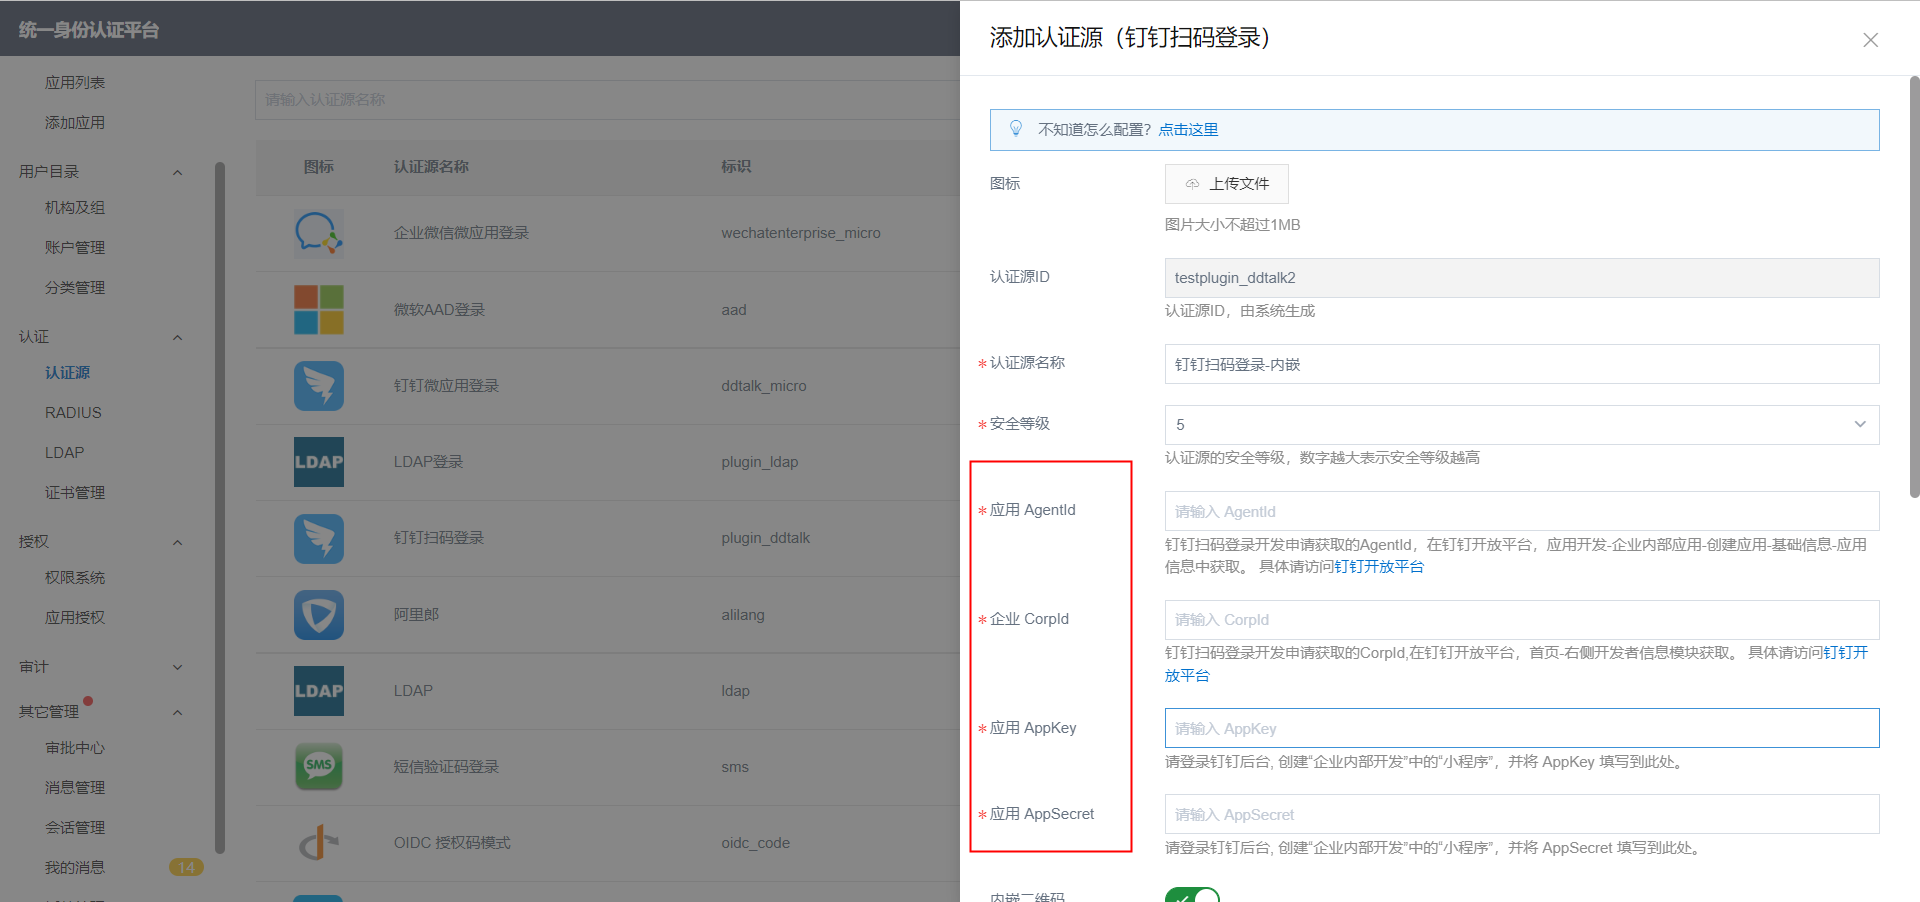Click the 点击这里 help link

click(1188, 130)
